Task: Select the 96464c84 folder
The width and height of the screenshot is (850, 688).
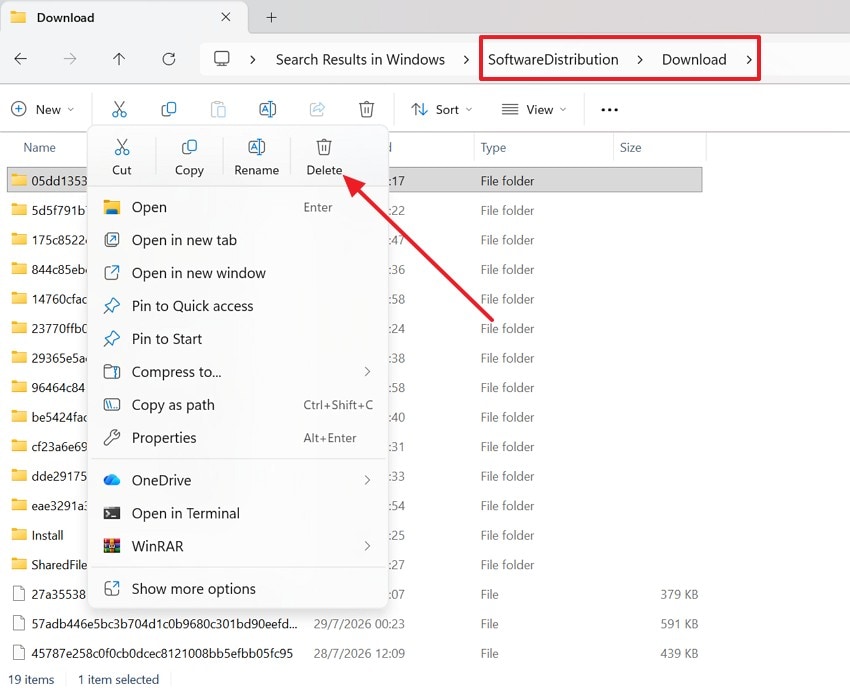Action: [x=49, y=388]
